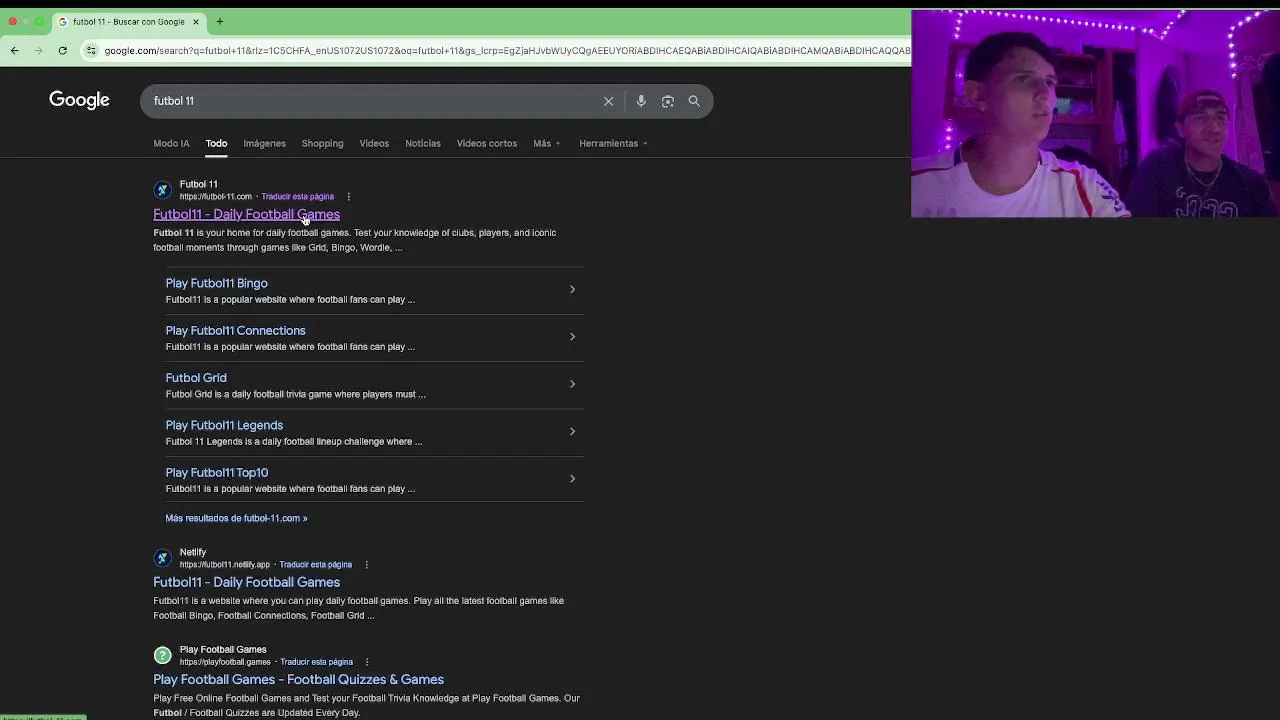The width and height of the screenshot is (1280, 720).
Task: Open the Play Futbol11 Connections sitelink
Action: pos(235,330)
